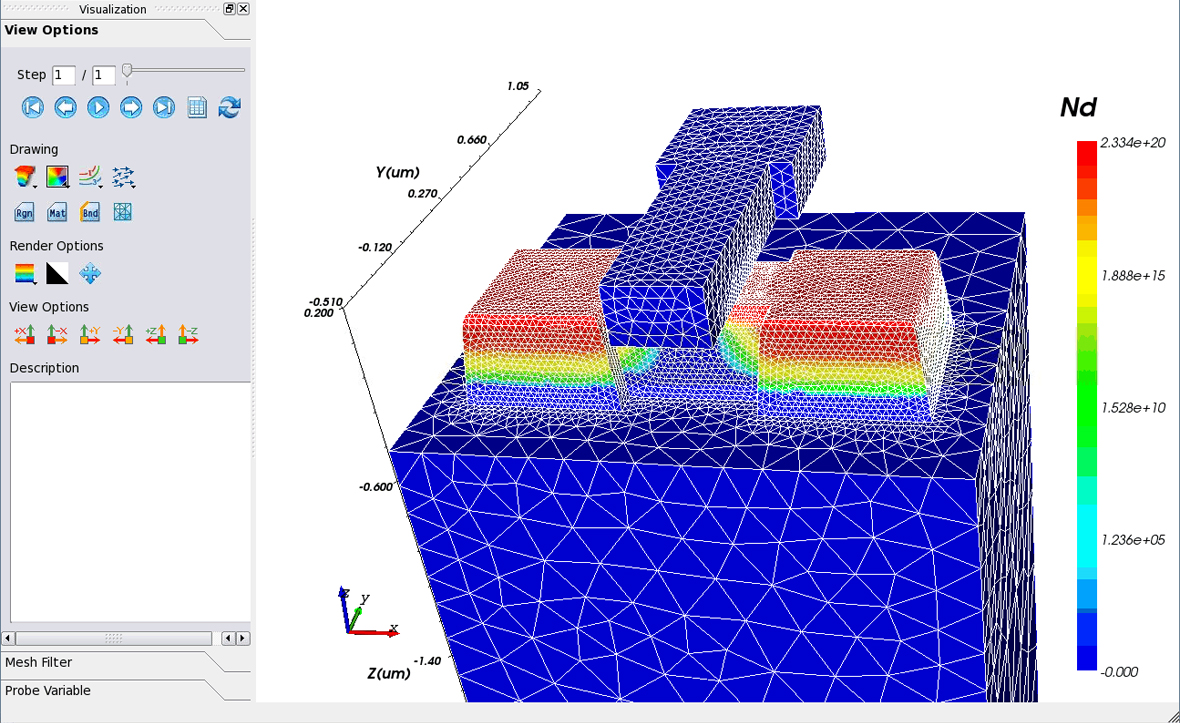Open the Mesh Filter tab
Viewport: 1180px width, 723px height.
point(39,662)
